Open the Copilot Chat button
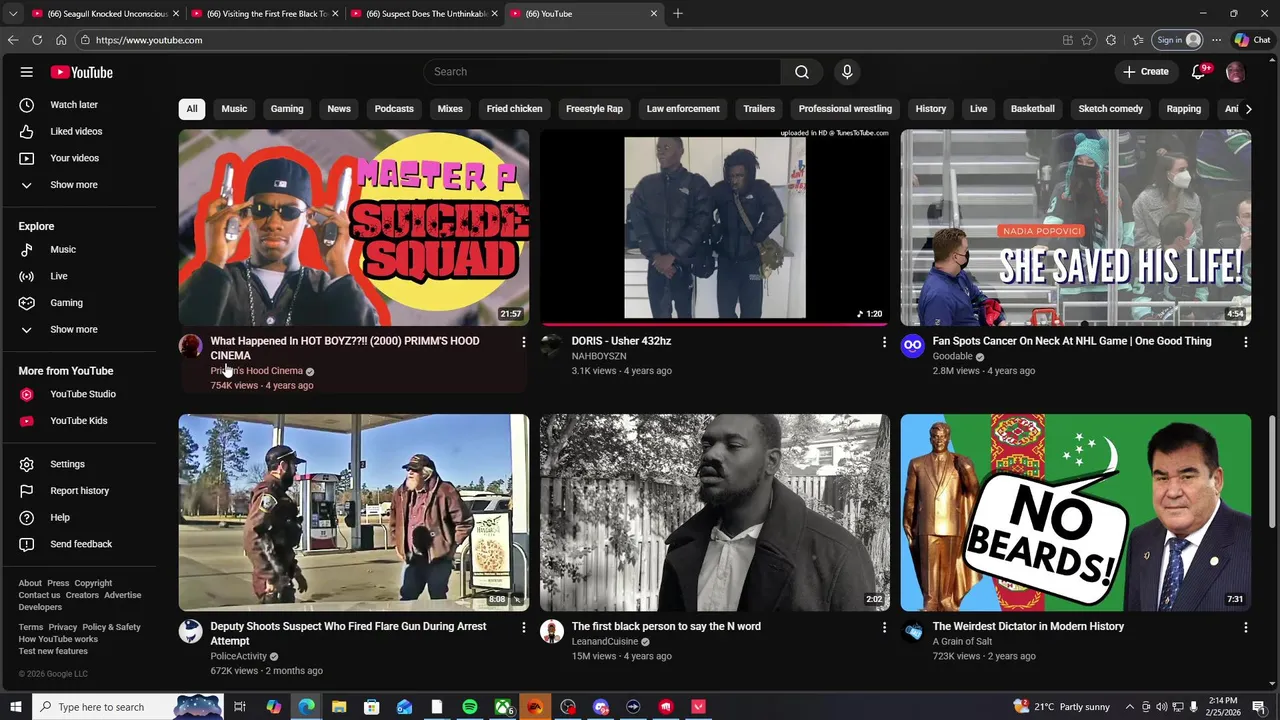This screenshot has height=720, width=1280. coord(1252,40)
